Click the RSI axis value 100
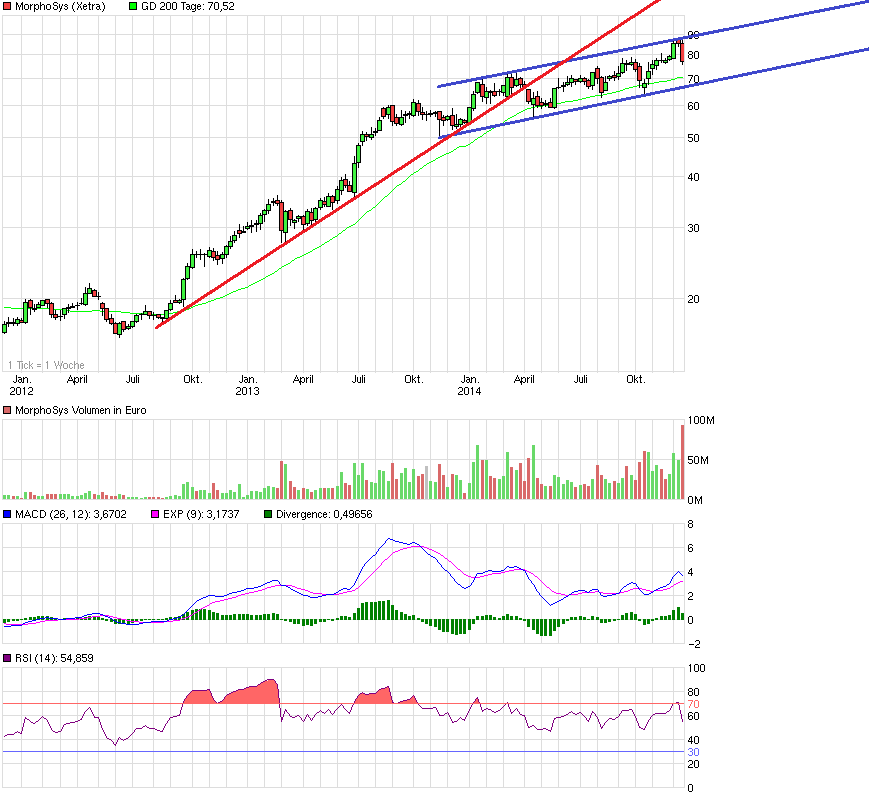This screenshot has height=796, width=869. point(697,669)
